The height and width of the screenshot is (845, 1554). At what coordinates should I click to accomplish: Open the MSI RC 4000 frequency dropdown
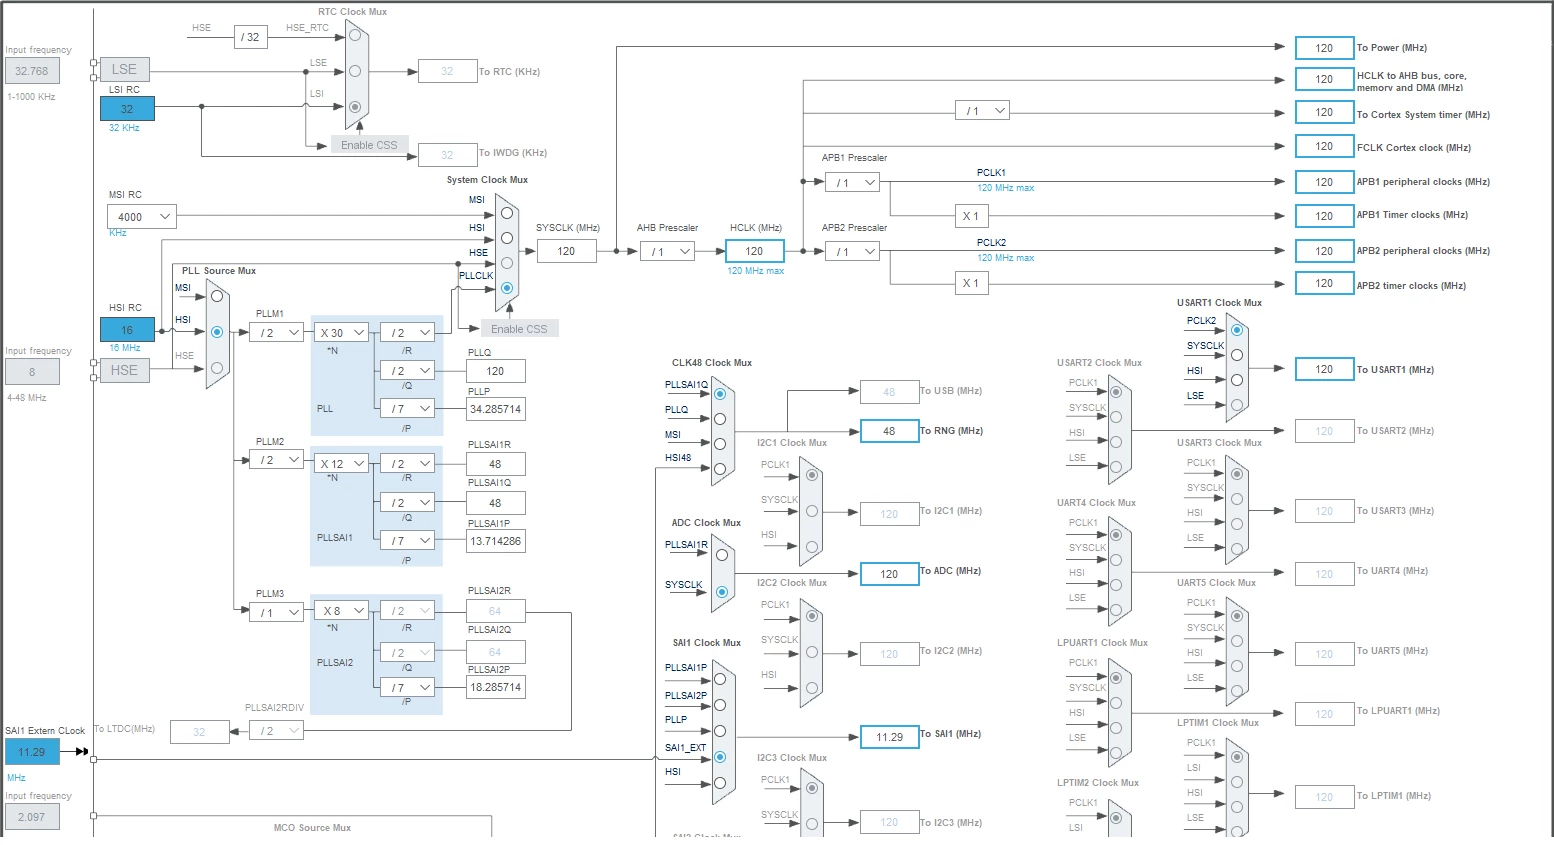[142, 216]
